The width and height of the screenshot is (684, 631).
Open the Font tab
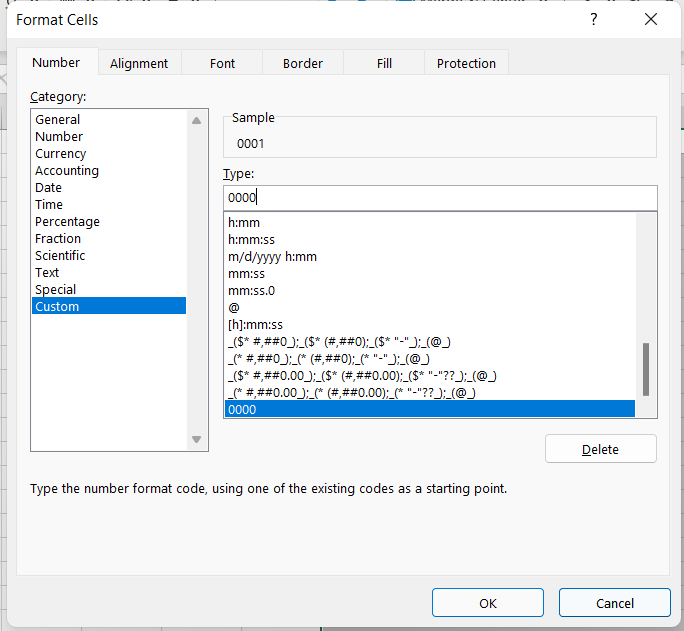click(222, 63)
